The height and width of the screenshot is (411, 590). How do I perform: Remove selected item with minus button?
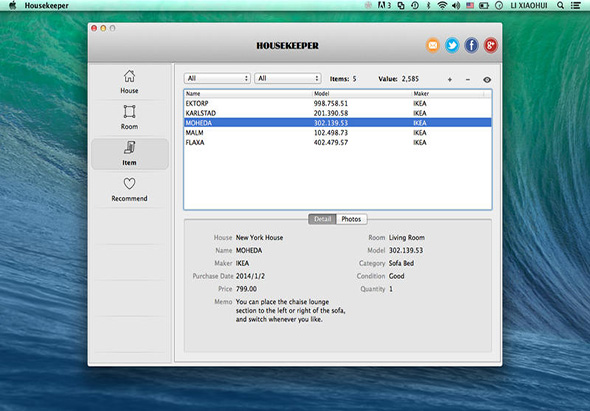(468, 79)
